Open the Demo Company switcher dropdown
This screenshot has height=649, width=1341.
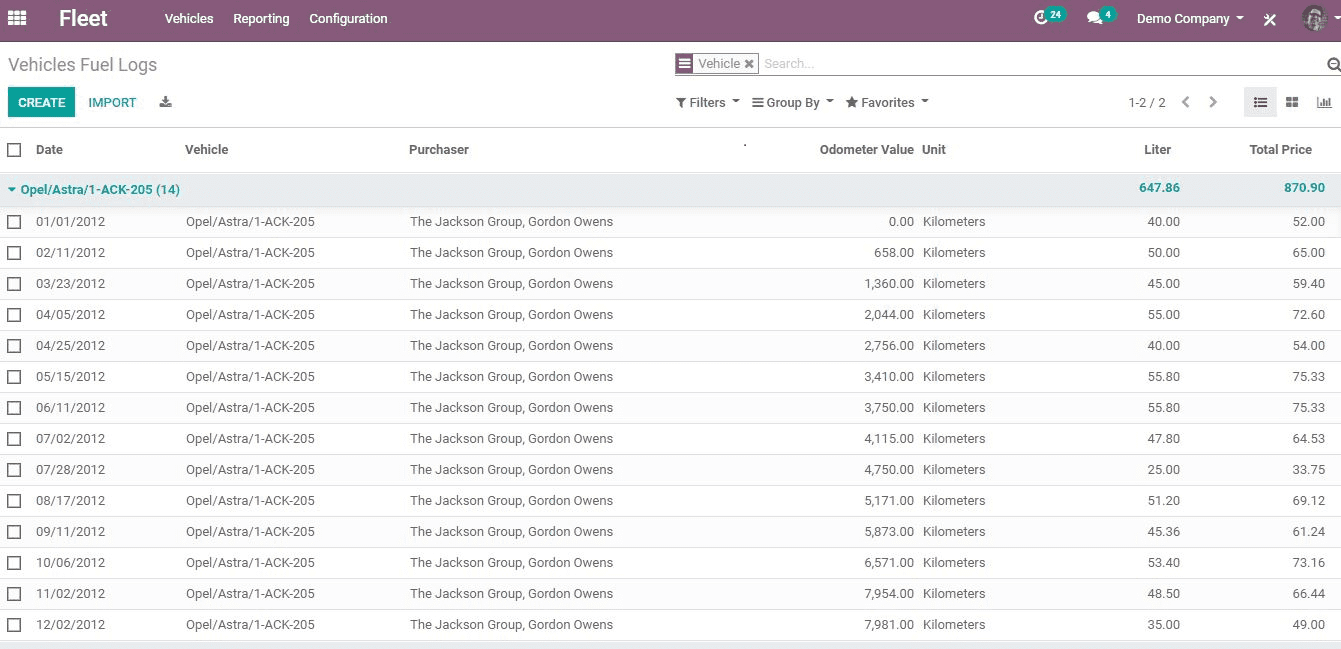click(1190, 19)
